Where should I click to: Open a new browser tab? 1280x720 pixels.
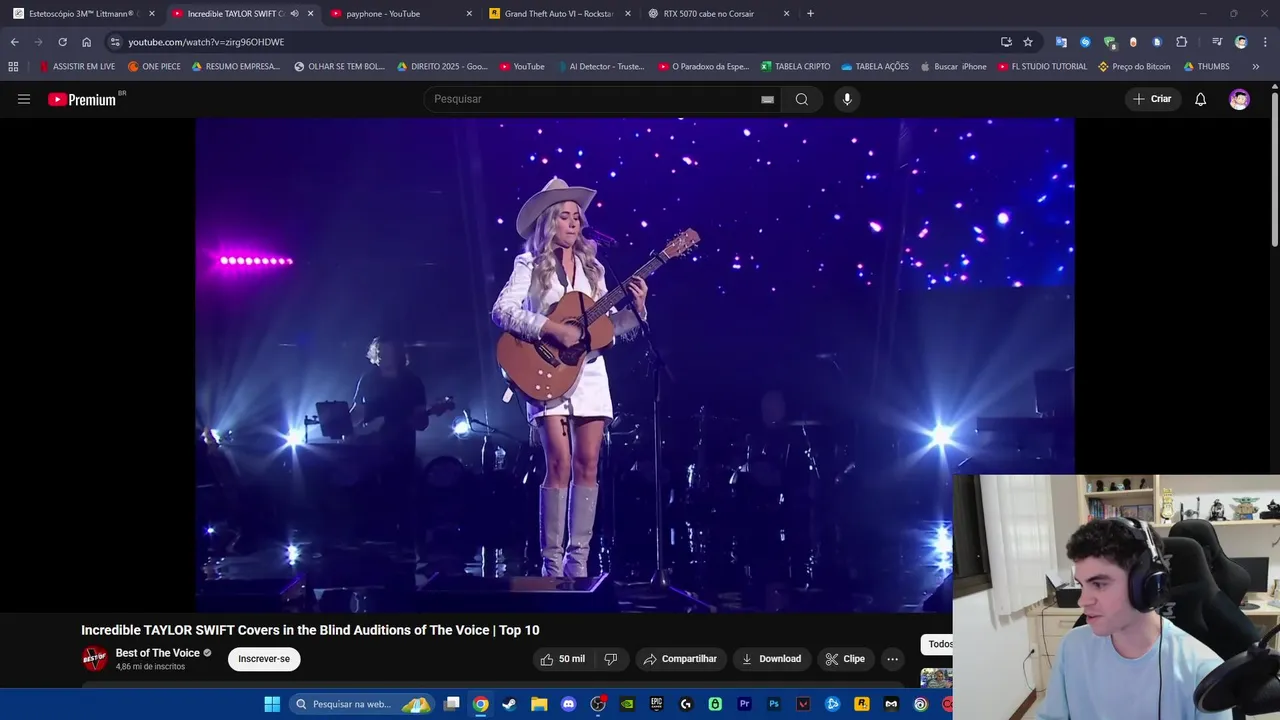(x=810, y=14)
